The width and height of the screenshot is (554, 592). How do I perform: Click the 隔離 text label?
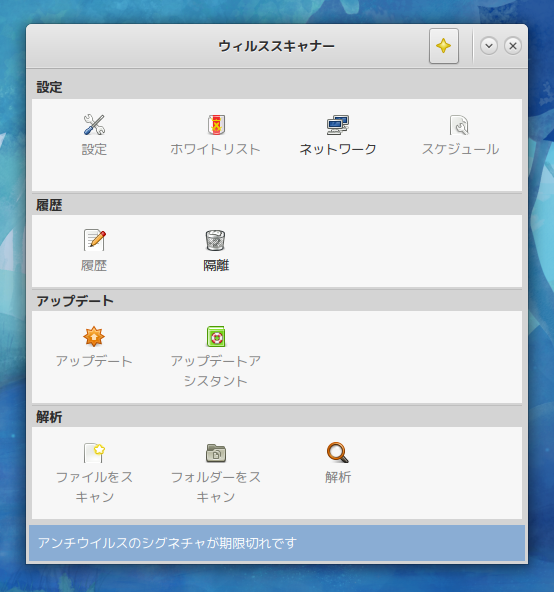point(216,265)
